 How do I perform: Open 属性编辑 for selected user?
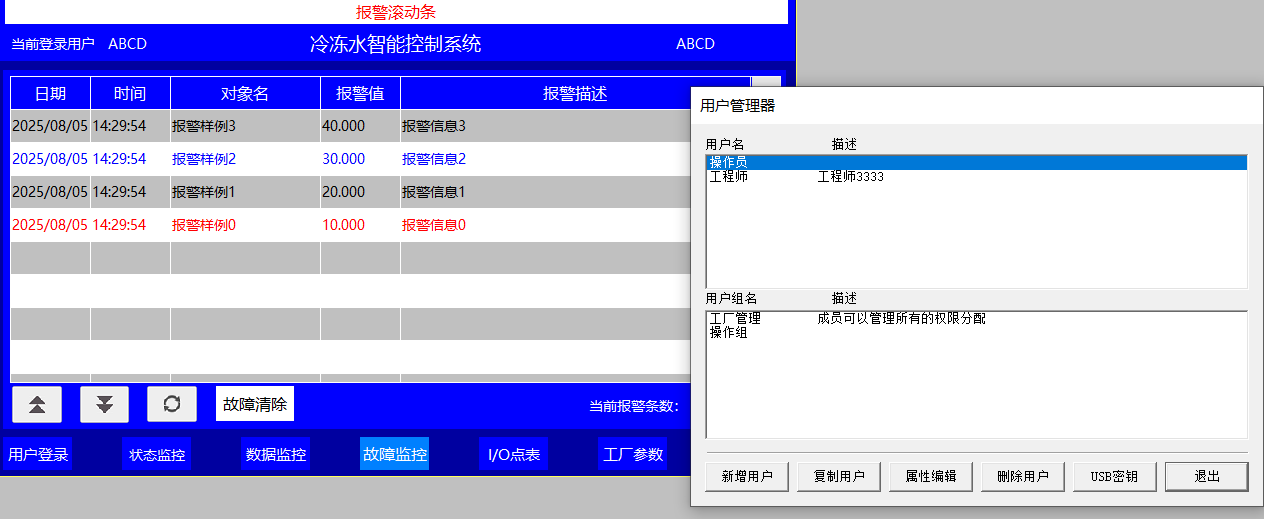931,476
